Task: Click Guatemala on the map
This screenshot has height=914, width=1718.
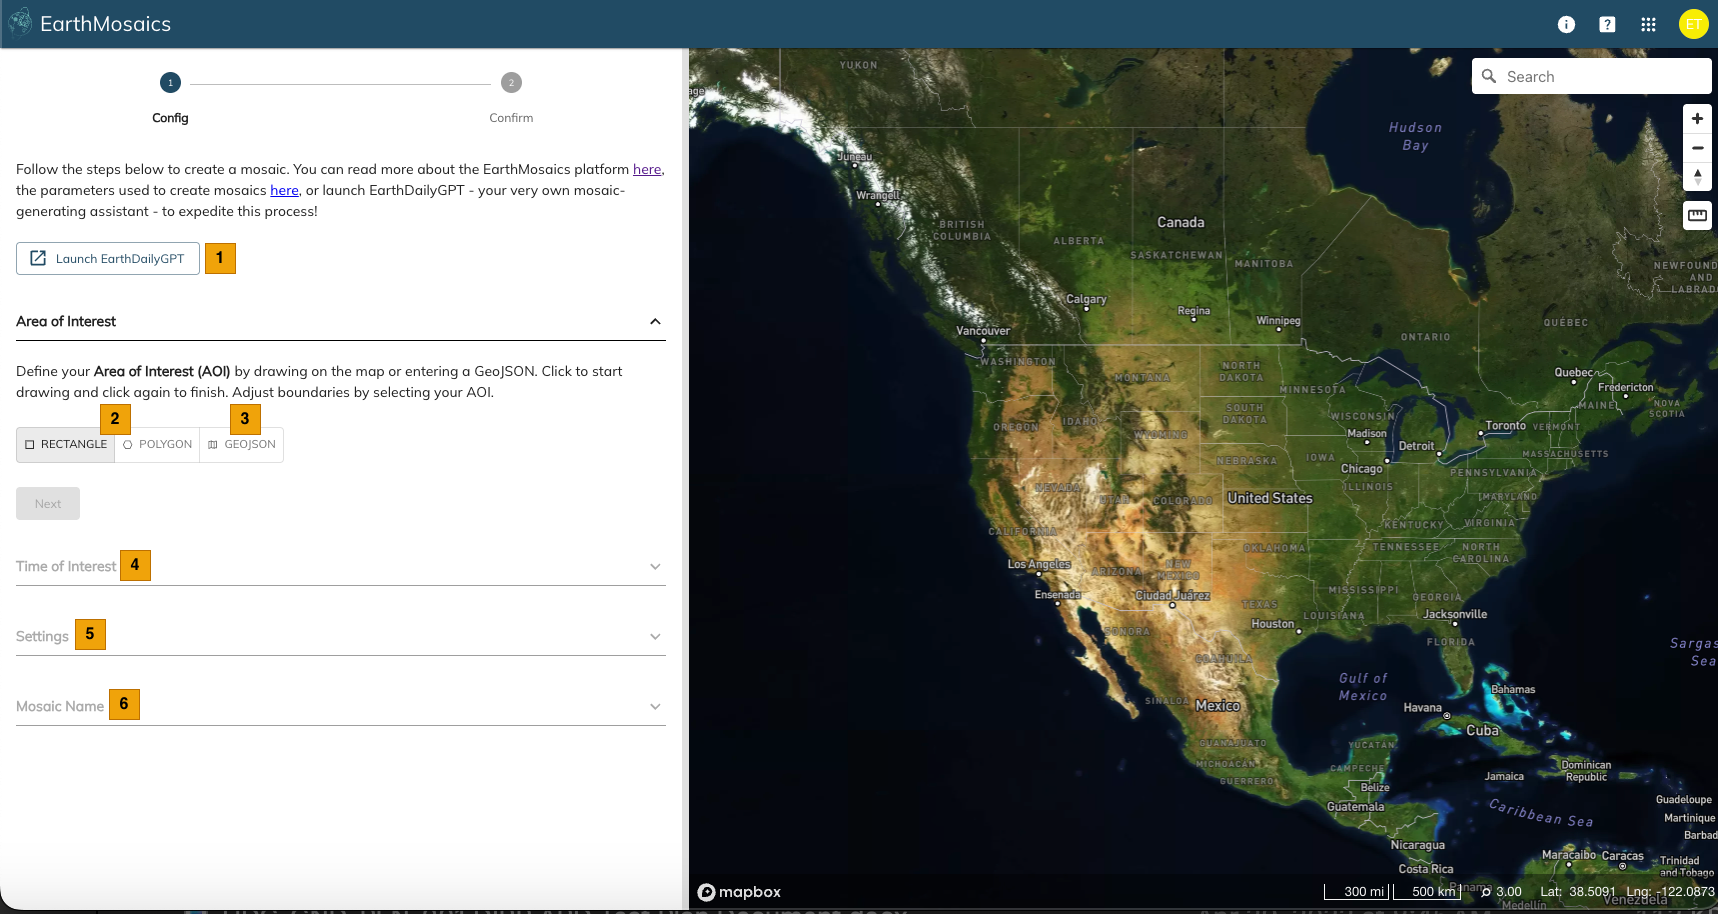Action: pos(1355,807)
